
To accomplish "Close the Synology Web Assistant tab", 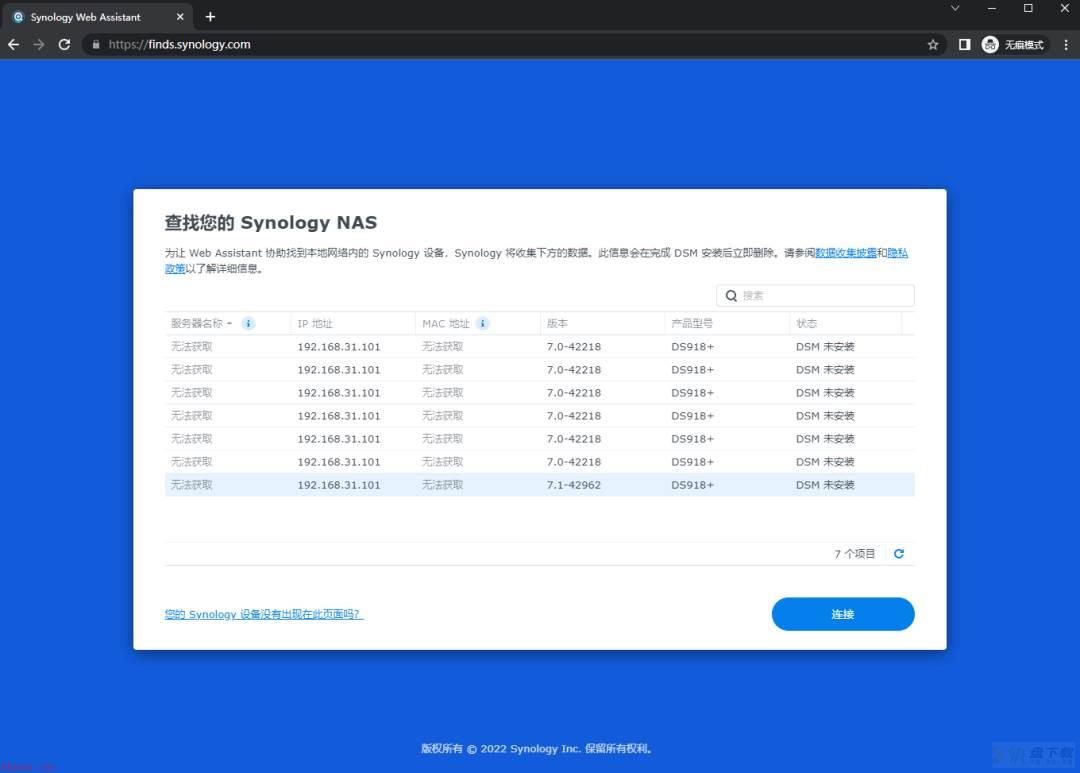I will pos(180,17).
